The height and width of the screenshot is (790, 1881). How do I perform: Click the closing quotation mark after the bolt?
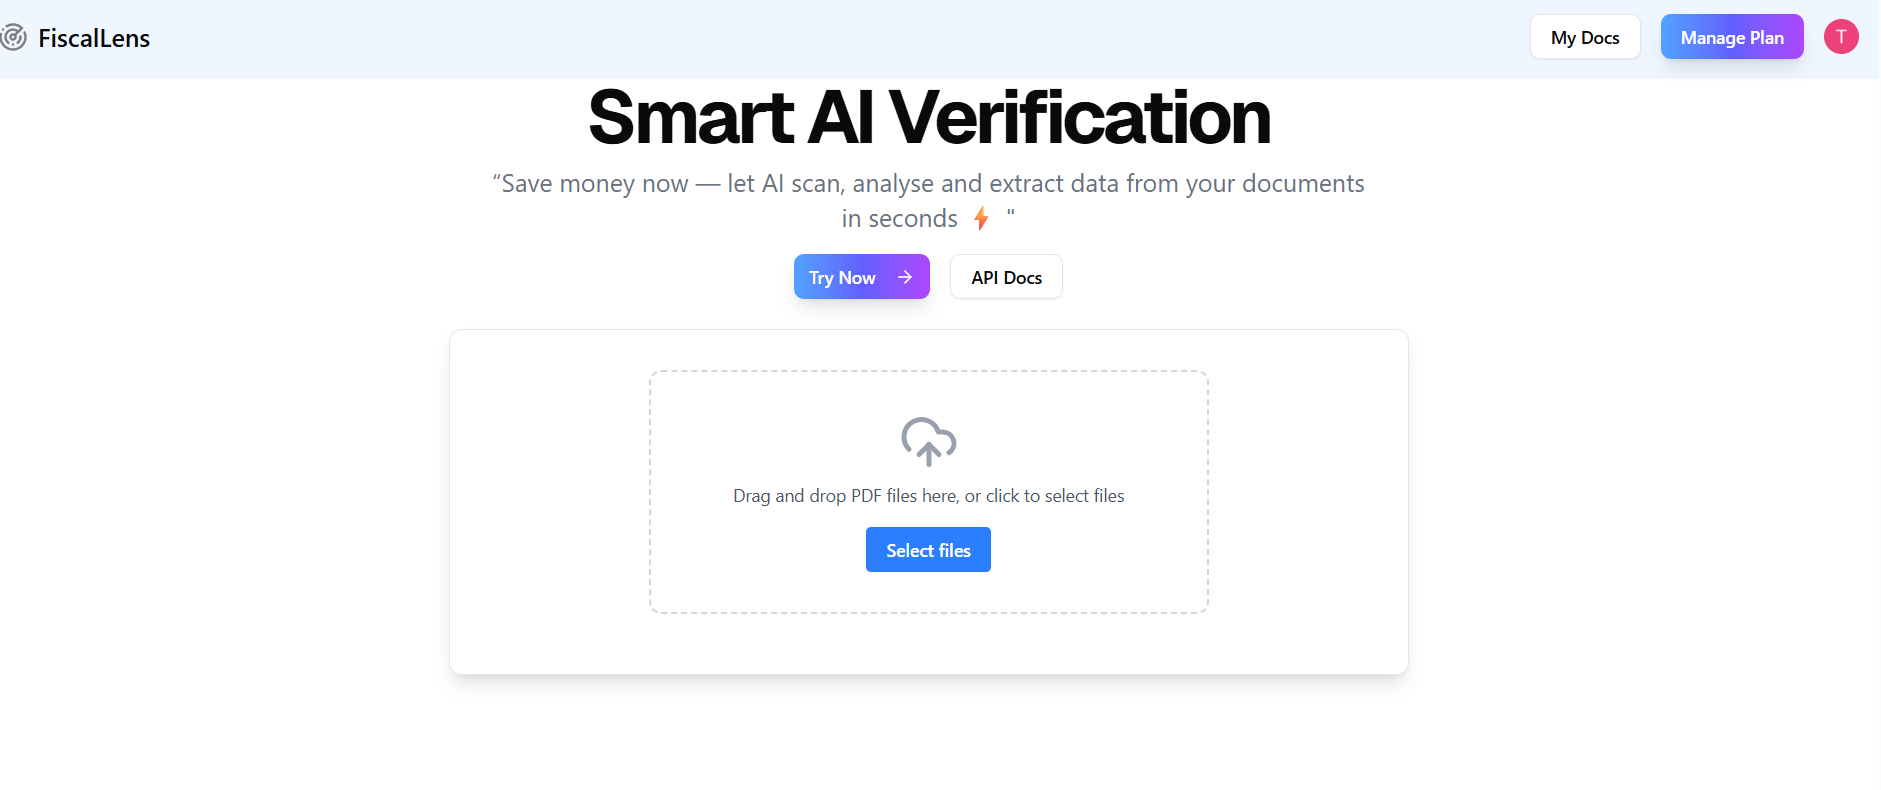coord(1011,213)
